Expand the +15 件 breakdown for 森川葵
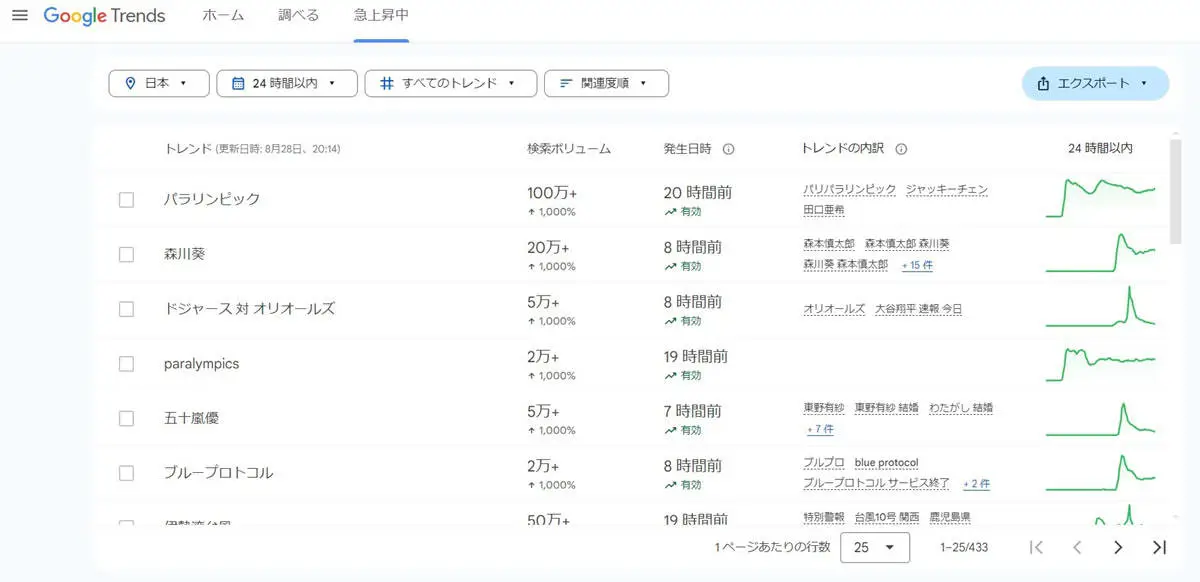This screenshot has height=582, width=1200. 917,265
